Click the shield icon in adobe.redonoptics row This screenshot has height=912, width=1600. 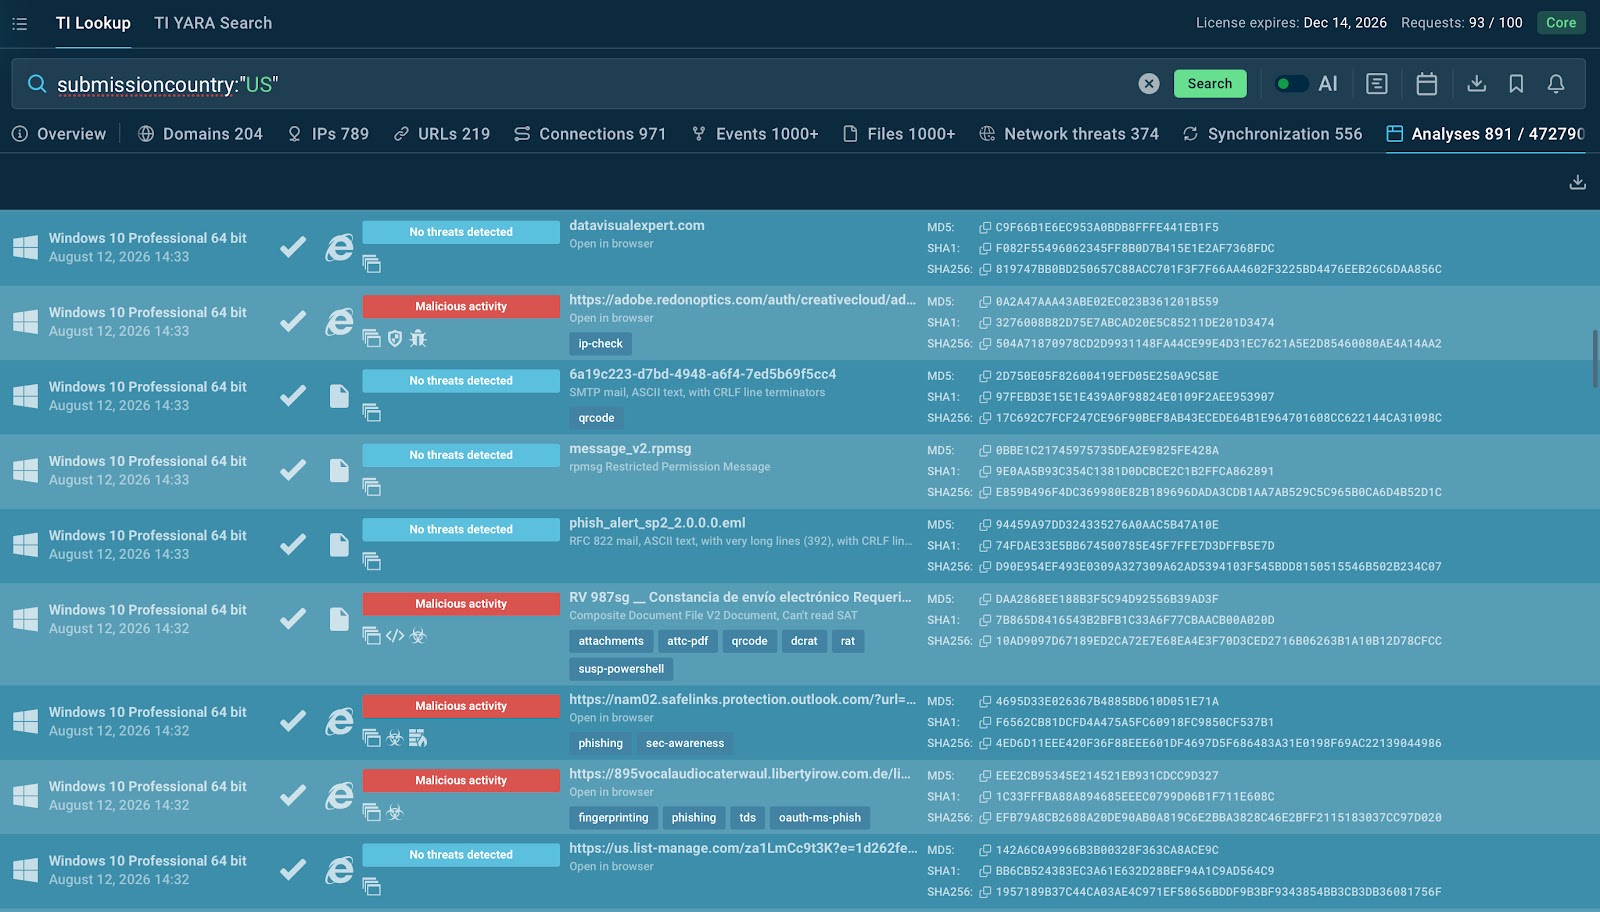[395, 338]
